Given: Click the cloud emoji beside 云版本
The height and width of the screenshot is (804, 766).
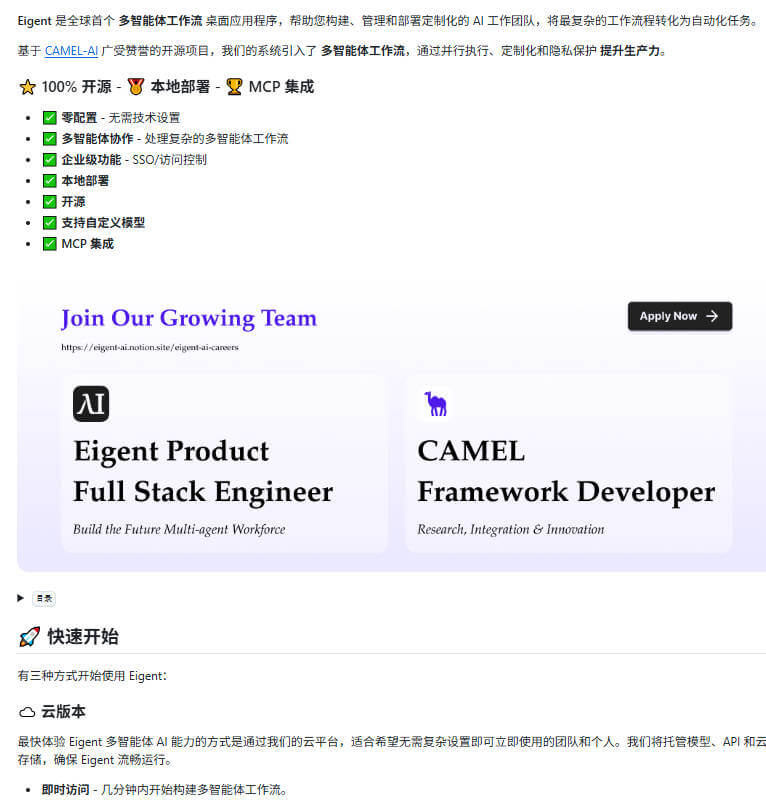Looking at the screenshot, I should 27,712.
